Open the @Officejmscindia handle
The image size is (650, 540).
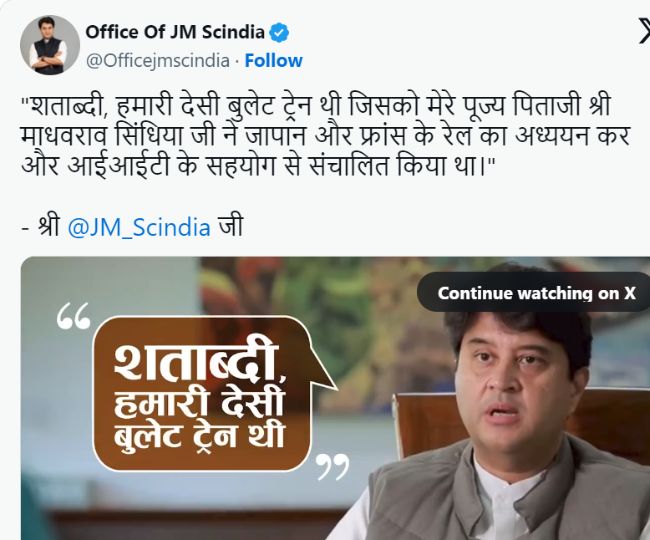pos(158,61)
